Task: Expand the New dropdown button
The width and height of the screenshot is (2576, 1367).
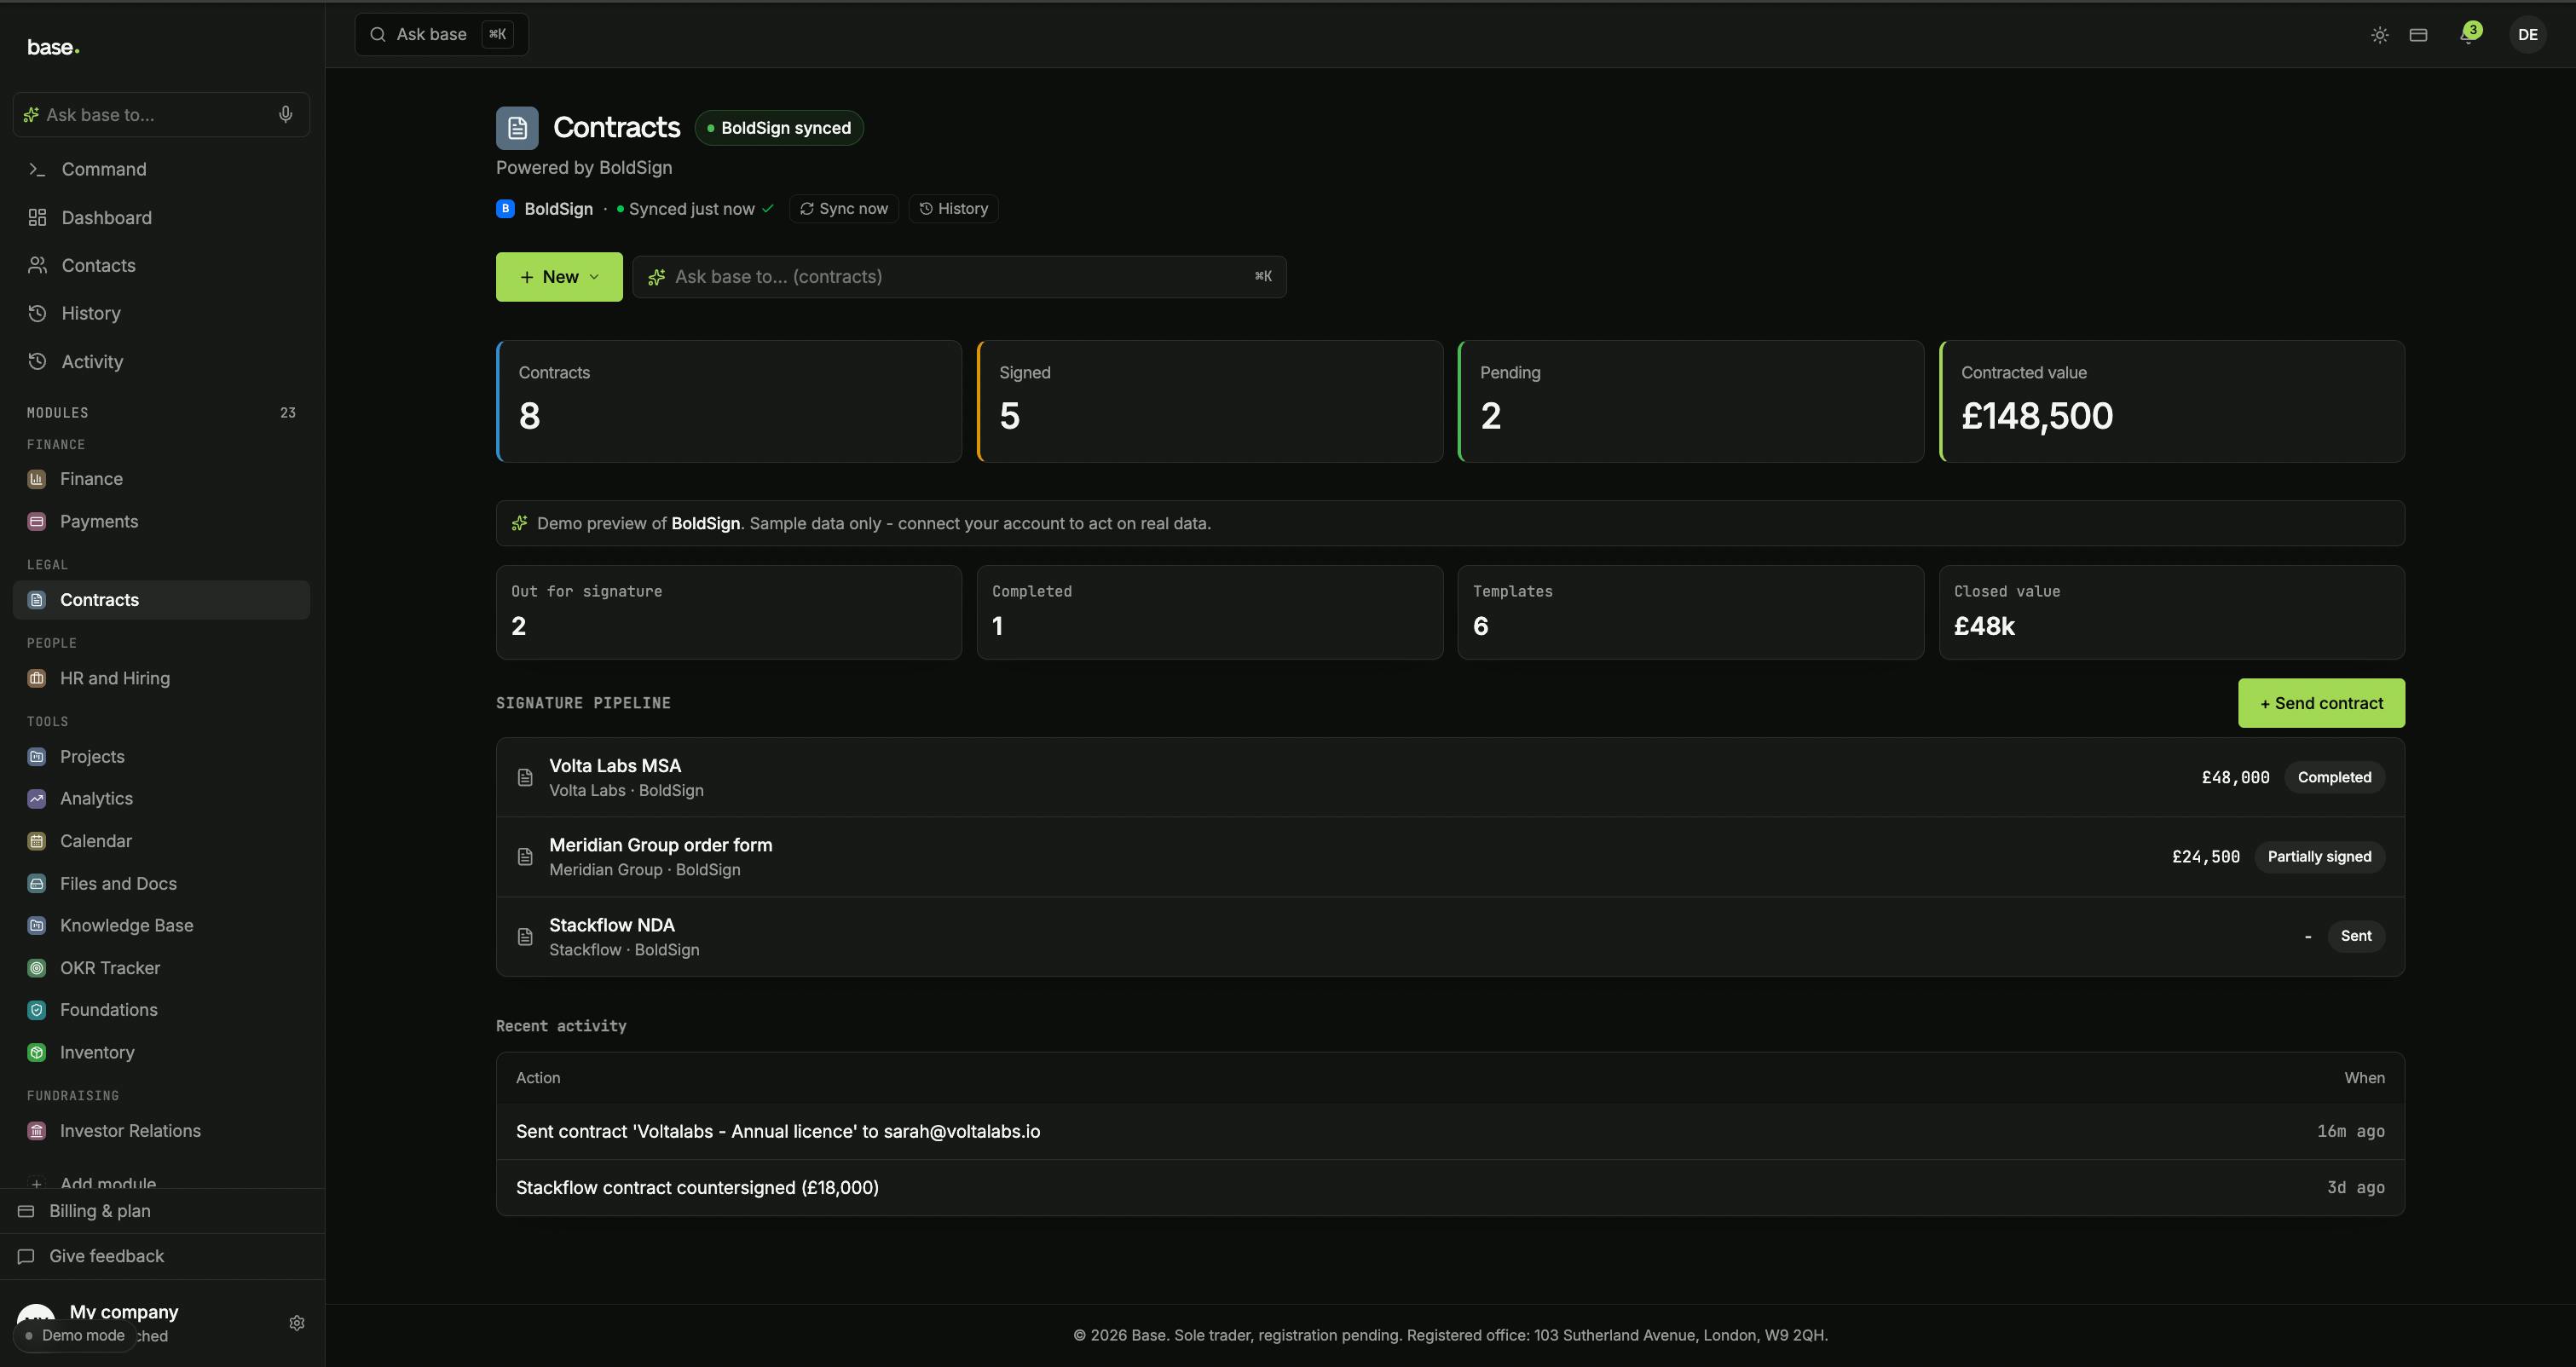Action: point(559,277)
